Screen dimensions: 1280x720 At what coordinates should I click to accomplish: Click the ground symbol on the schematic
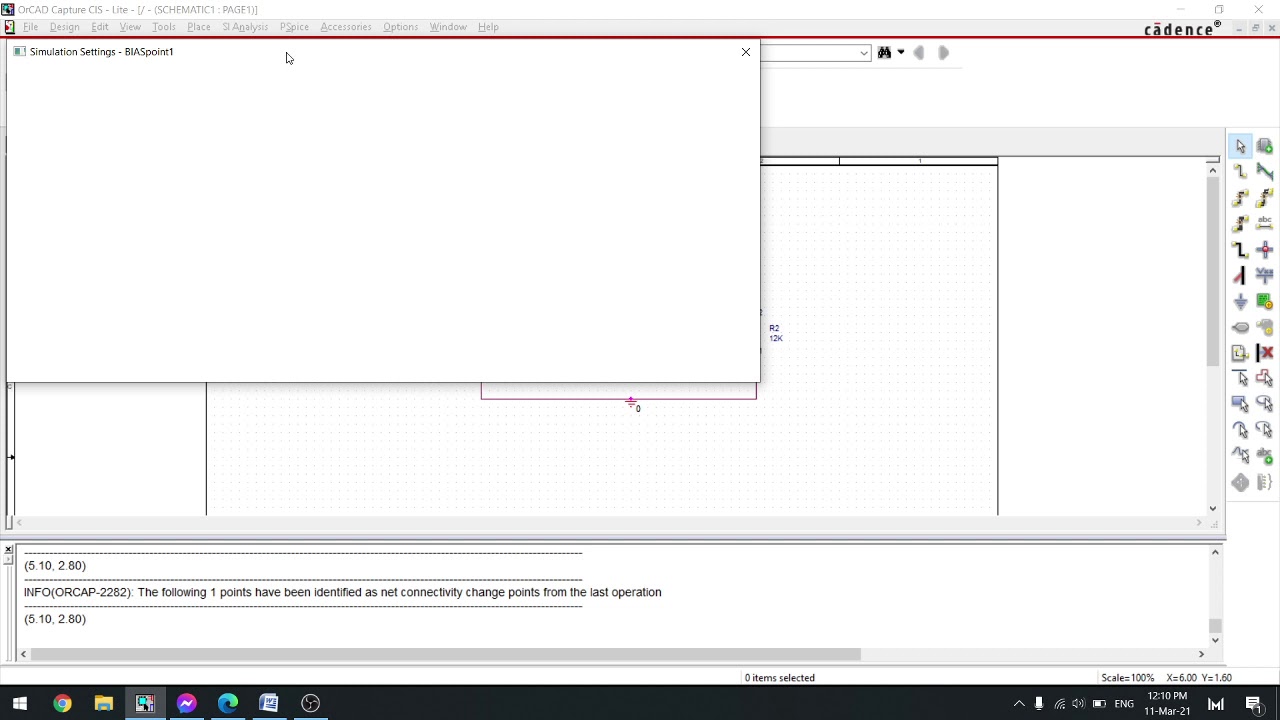(632, 404)
